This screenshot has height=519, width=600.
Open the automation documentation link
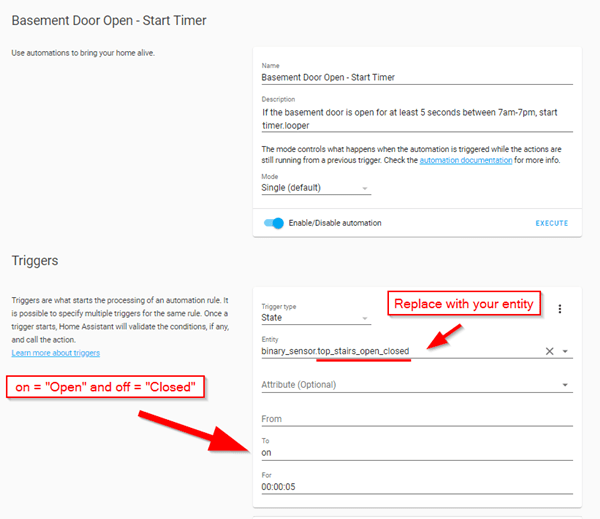466,160
